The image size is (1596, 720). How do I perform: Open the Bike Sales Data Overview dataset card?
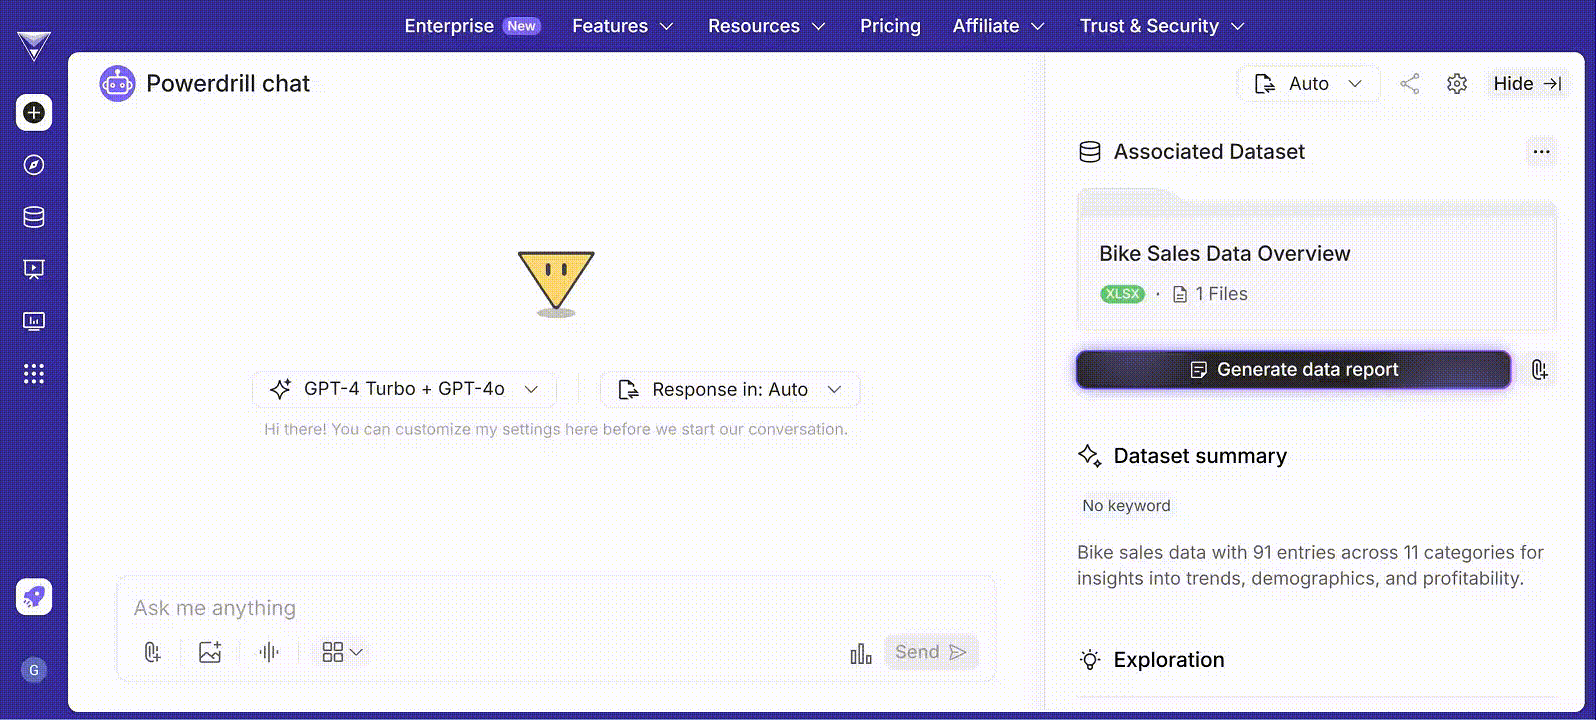pos(1316,262)
